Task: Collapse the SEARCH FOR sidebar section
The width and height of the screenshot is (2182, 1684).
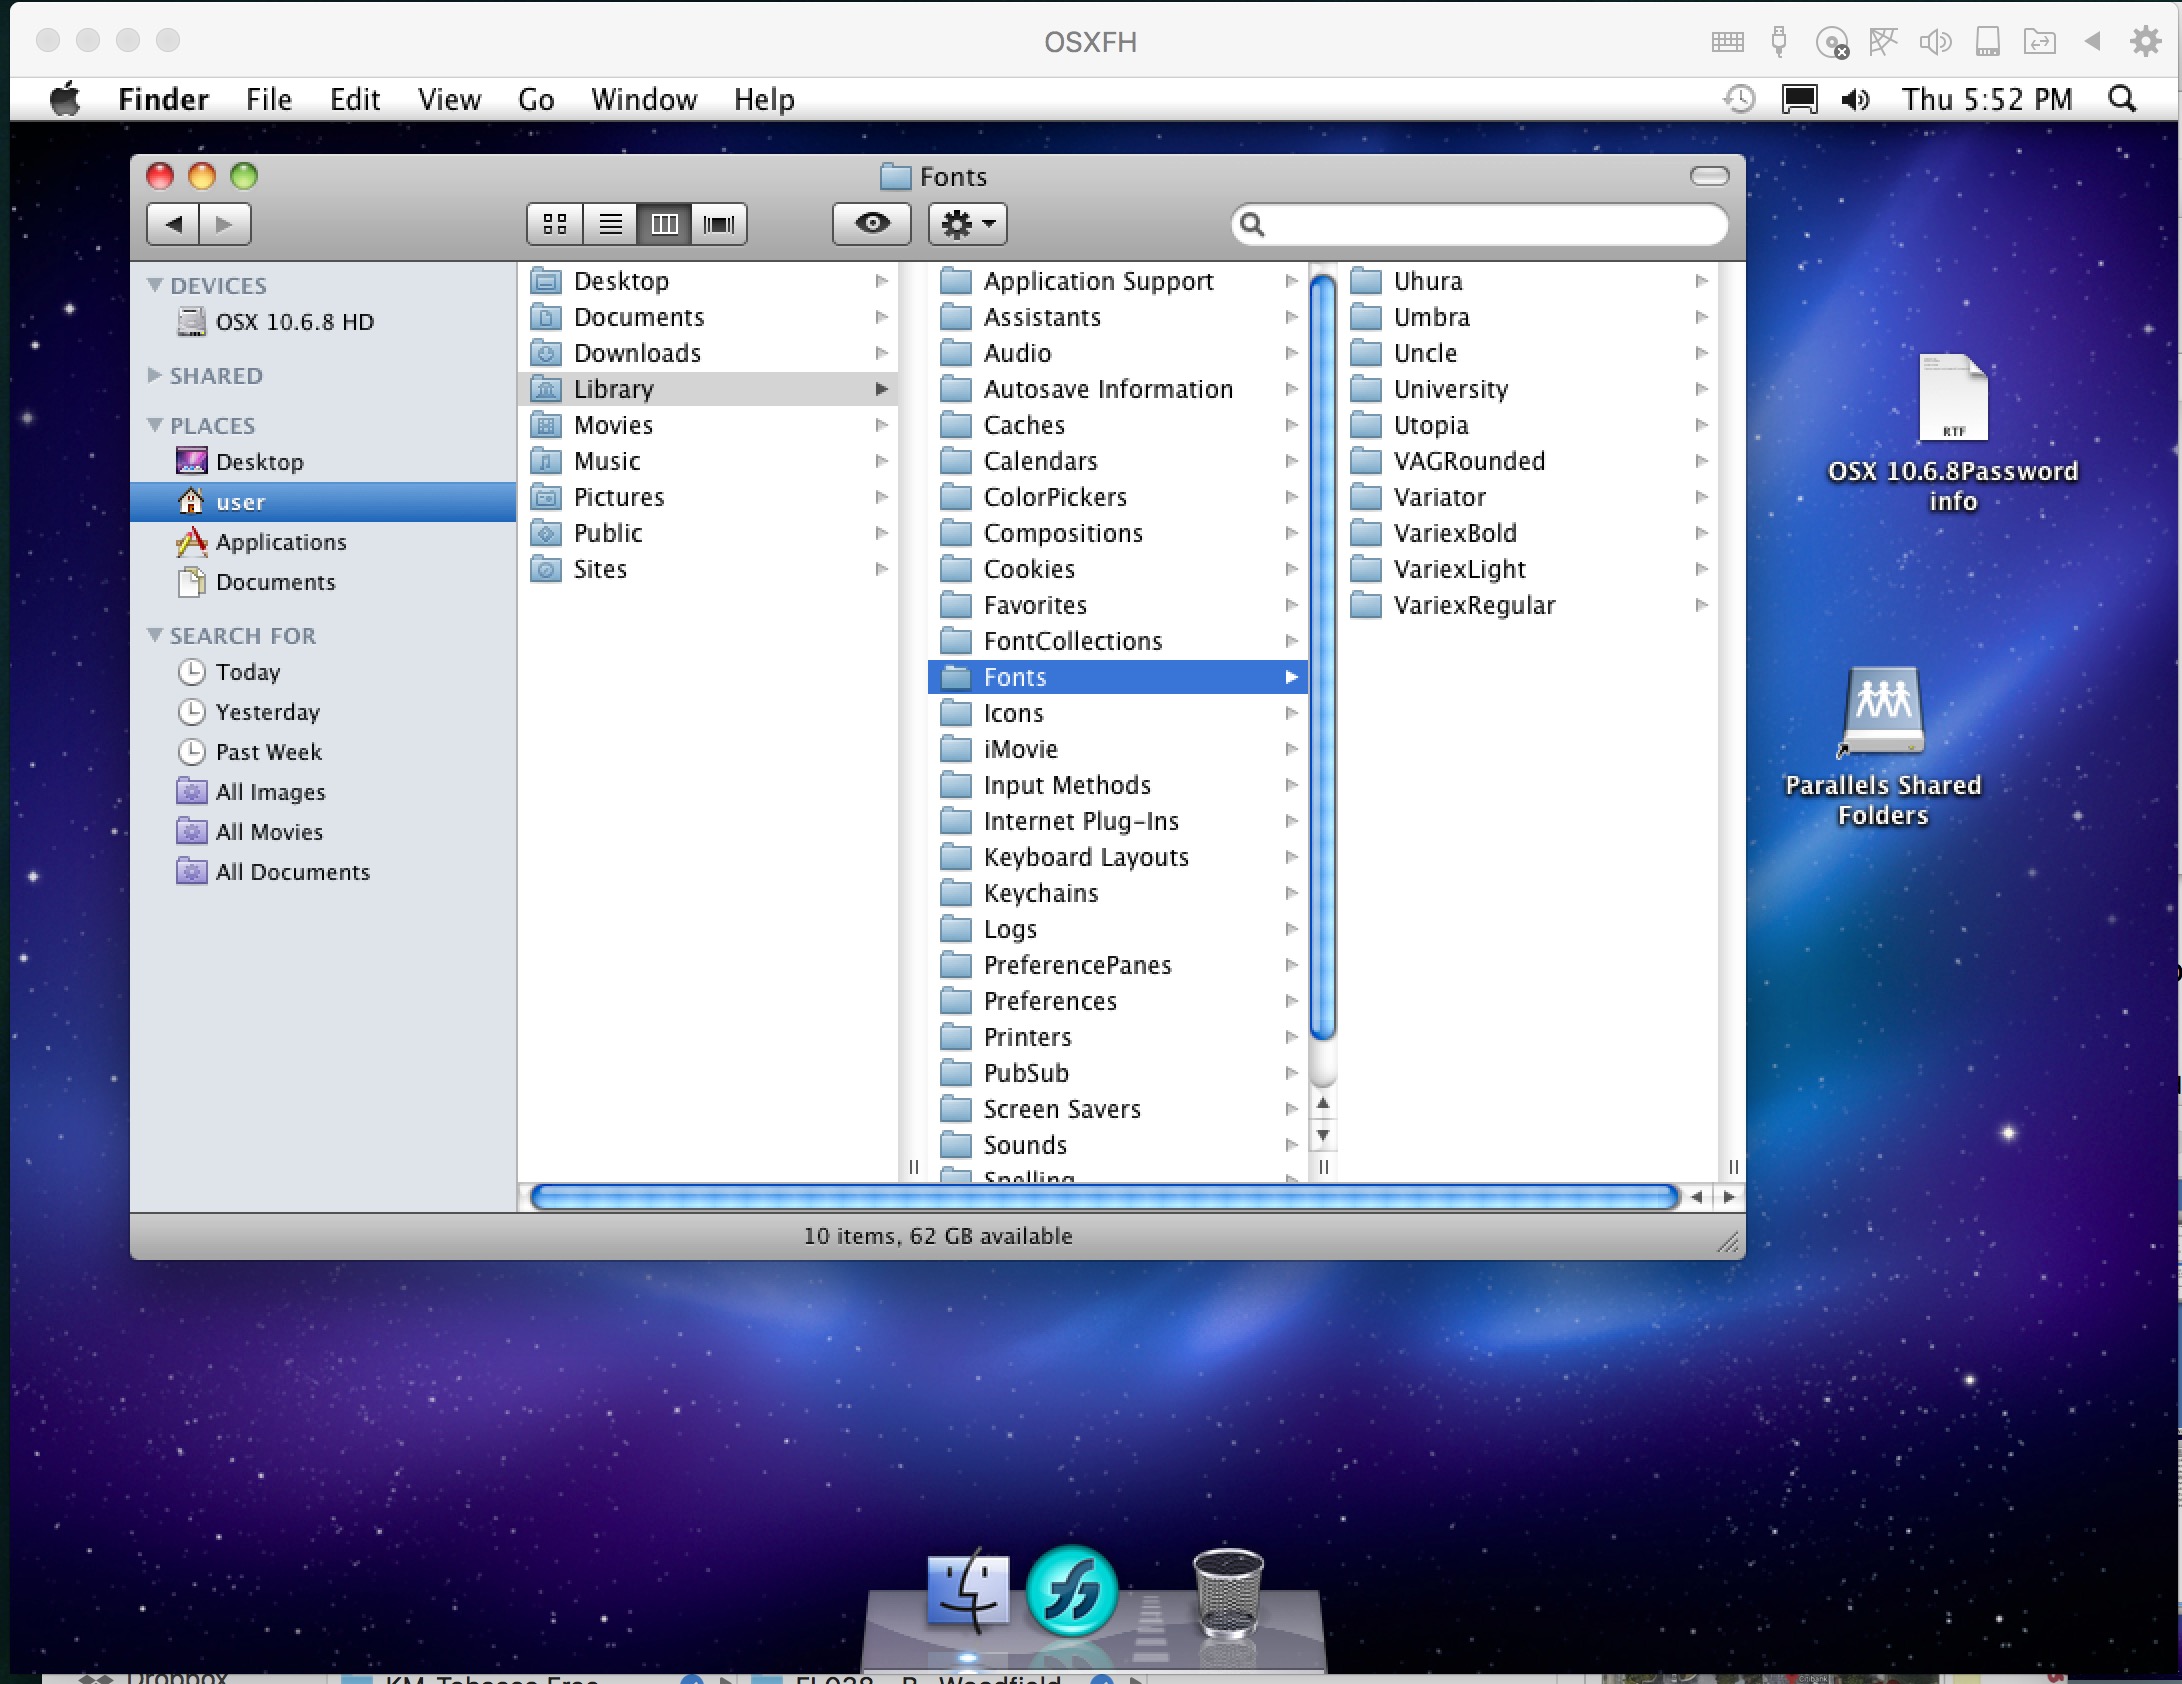Action: (155, 635)
